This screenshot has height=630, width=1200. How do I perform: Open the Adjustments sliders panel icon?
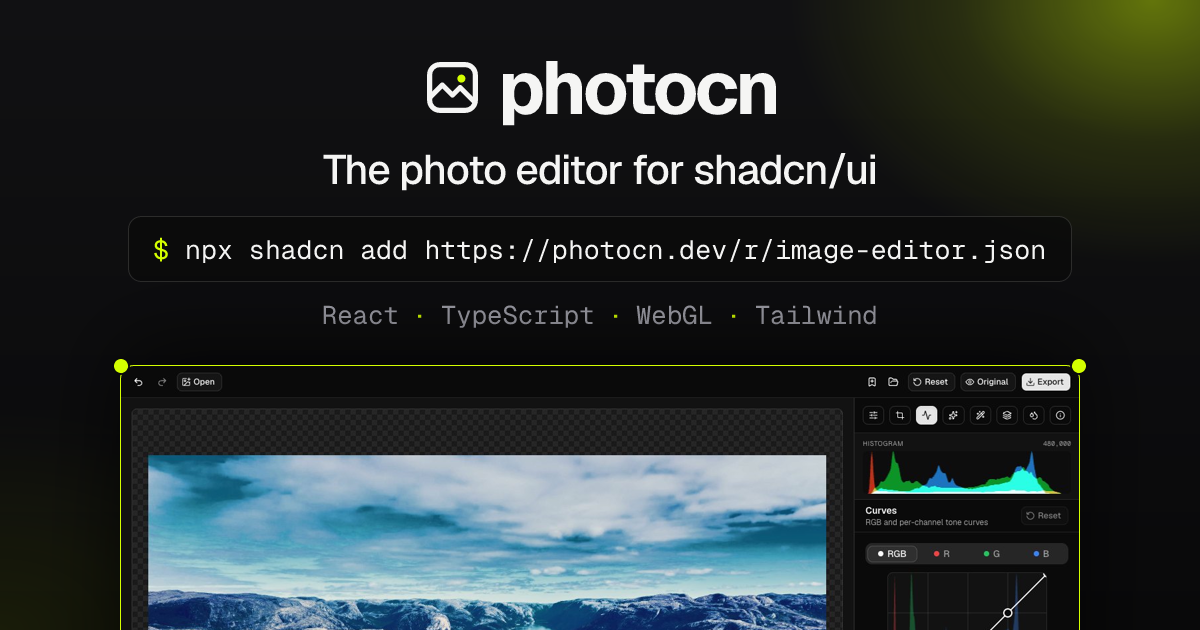click(874, 415)
